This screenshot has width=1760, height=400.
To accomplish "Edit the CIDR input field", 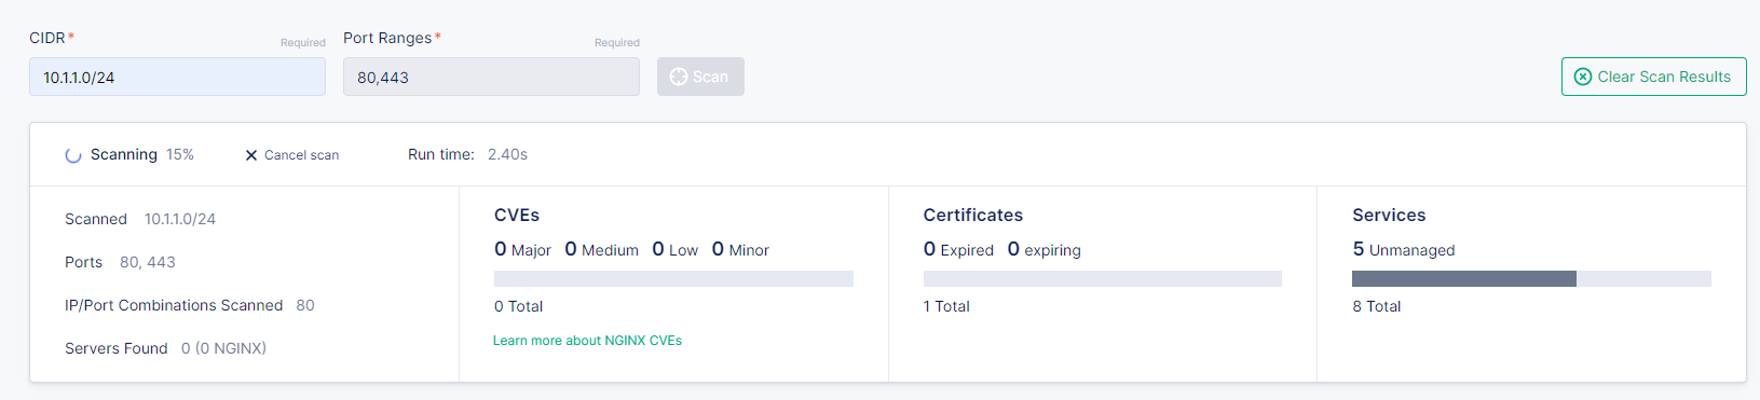I will click(177, 77).
